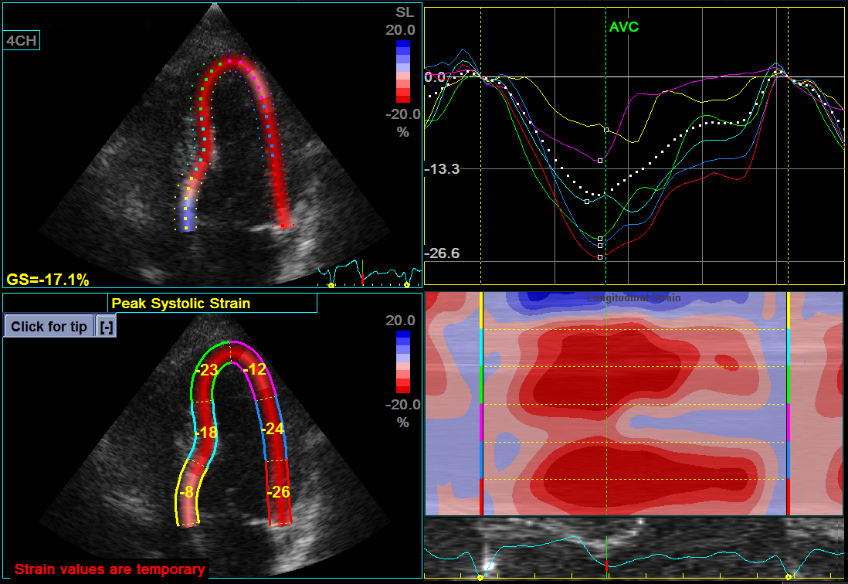
Task: Click the GS=-17.1% global strain readout
Action: [48, 279]
